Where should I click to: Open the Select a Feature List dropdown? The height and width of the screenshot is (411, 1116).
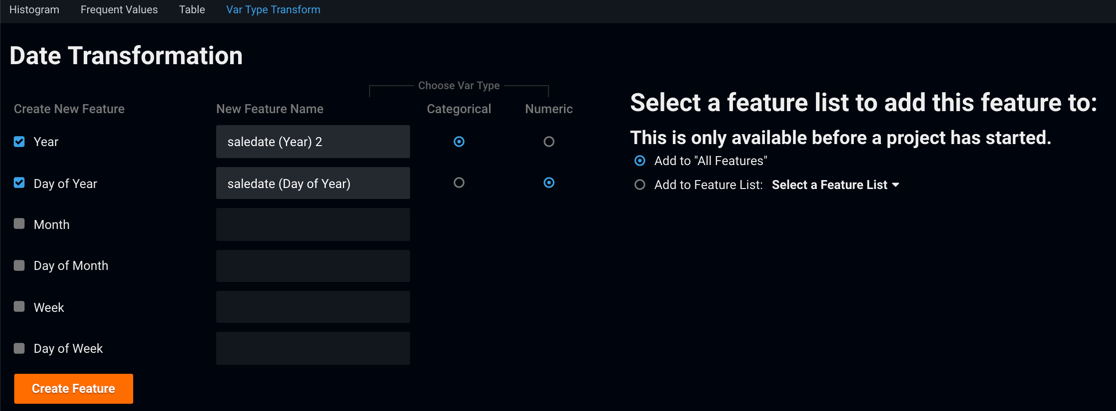[835, 185]
